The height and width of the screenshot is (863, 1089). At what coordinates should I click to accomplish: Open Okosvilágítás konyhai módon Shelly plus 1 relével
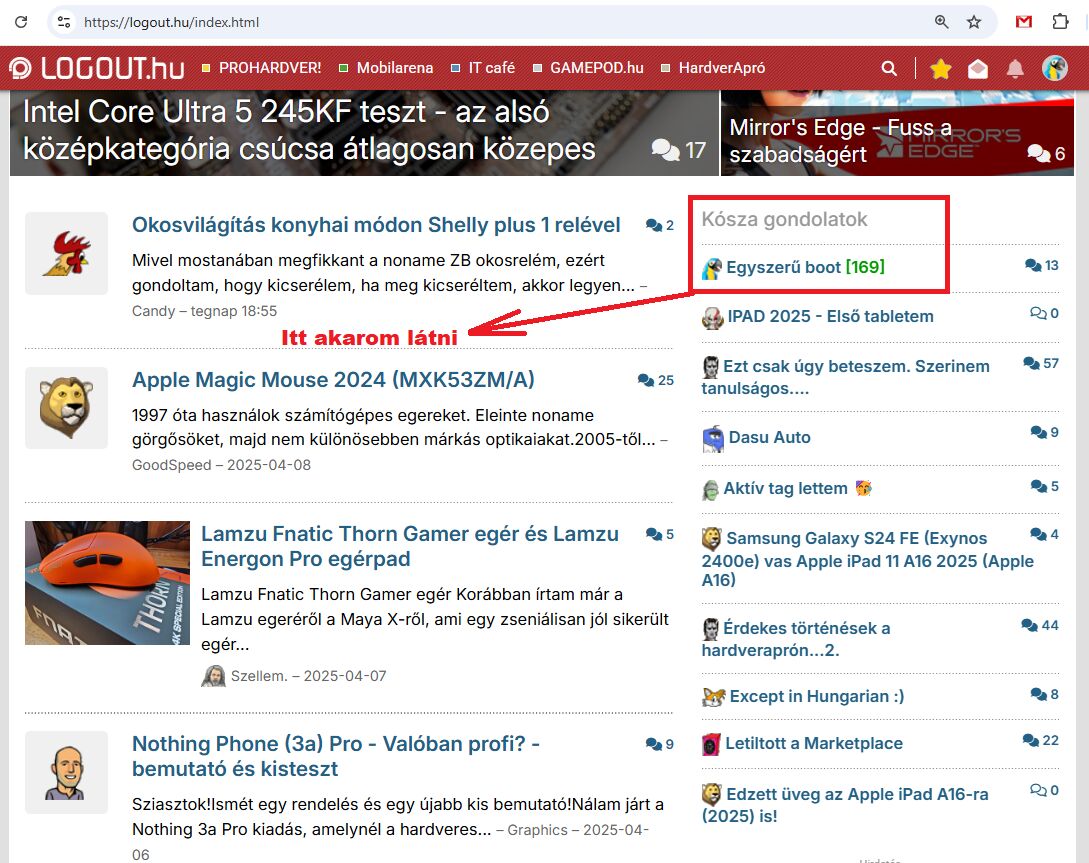[376, 225]
